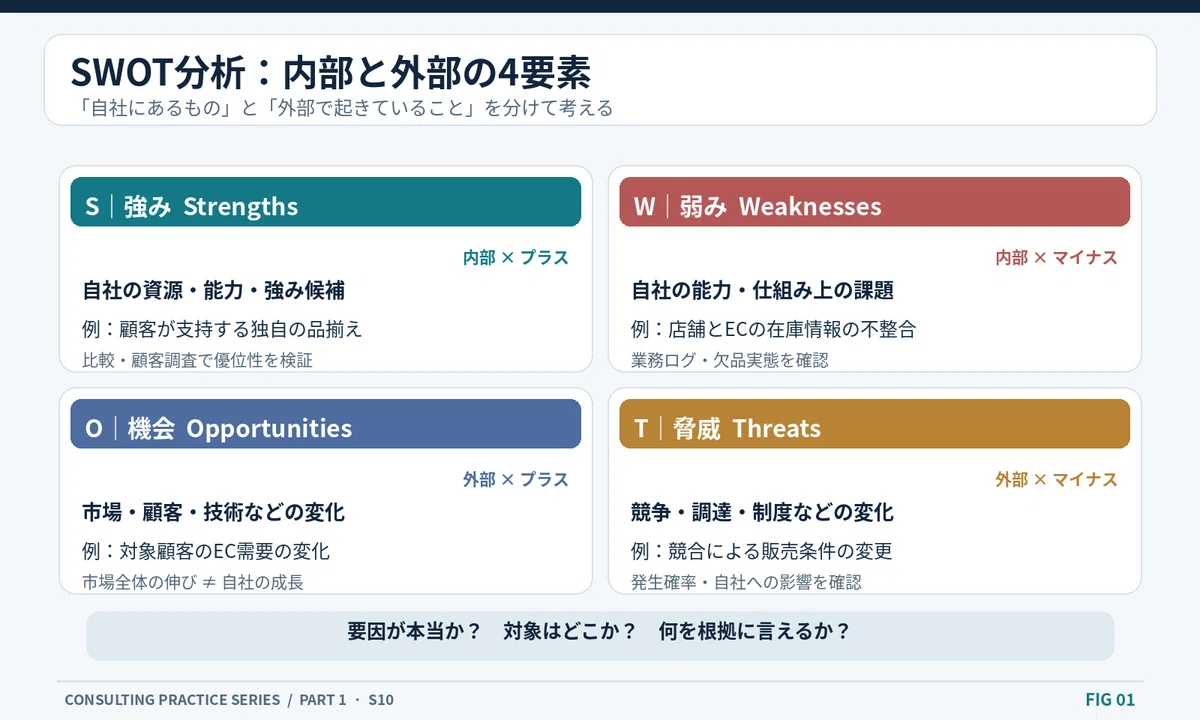1200x720 pixels.
Task: Click "競争・調達・制度などの変化" heading
Action: pos(763,513)
